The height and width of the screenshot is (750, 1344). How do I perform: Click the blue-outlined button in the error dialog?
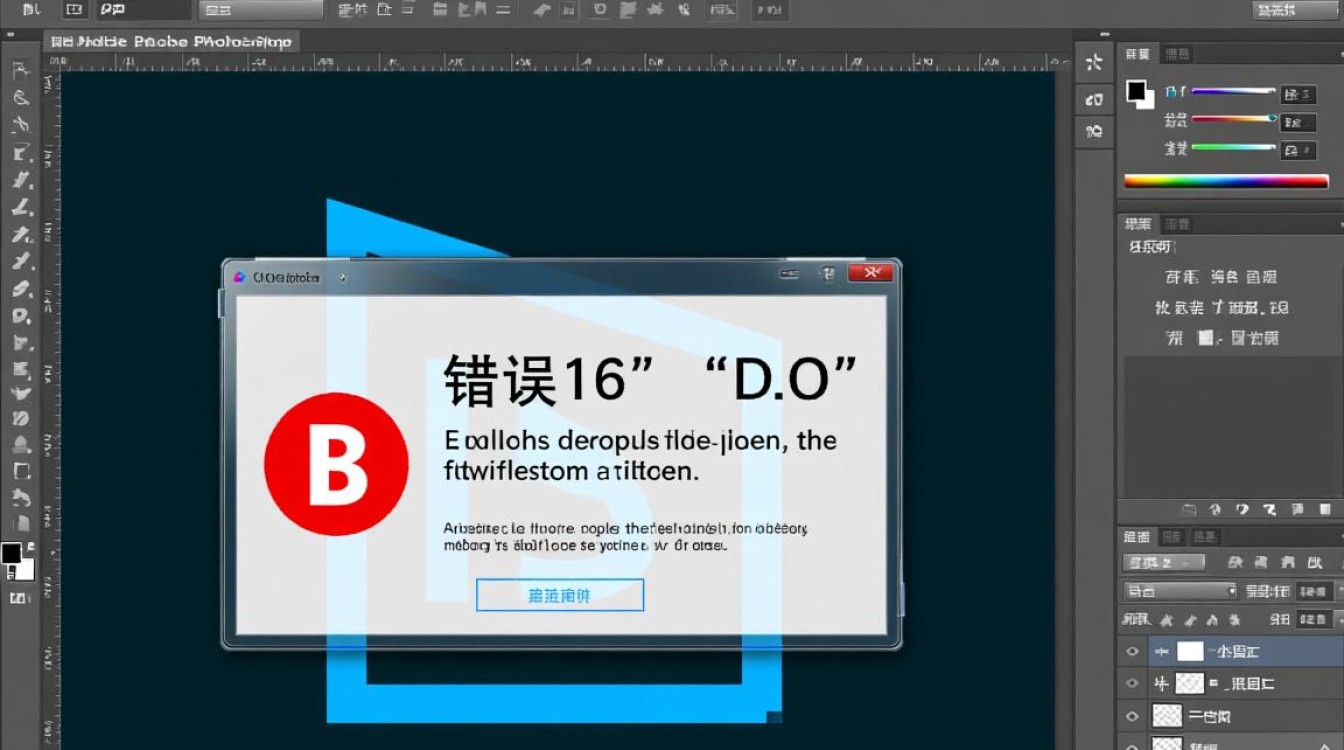pyautogui.click(x=559, y=595)
